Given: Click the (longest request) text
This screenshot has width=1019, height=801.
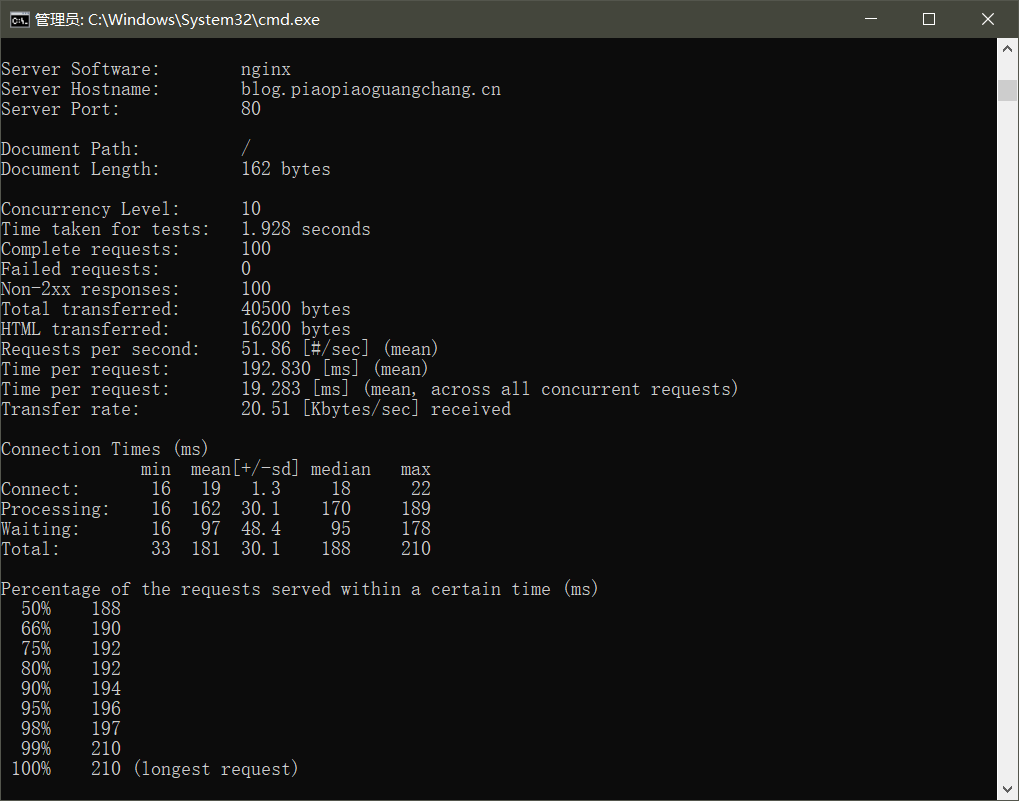Looking at the screenshot, I should click(x=215, y=769).
